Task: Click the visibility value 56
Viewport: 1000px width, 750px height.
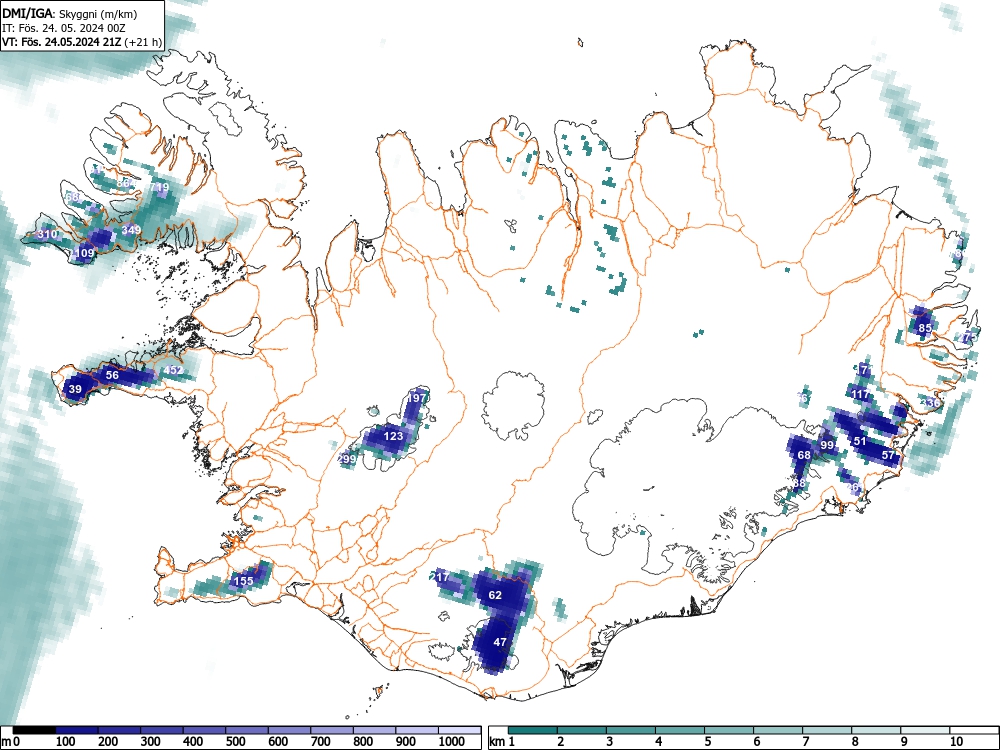Action: (x=112, y=375)
